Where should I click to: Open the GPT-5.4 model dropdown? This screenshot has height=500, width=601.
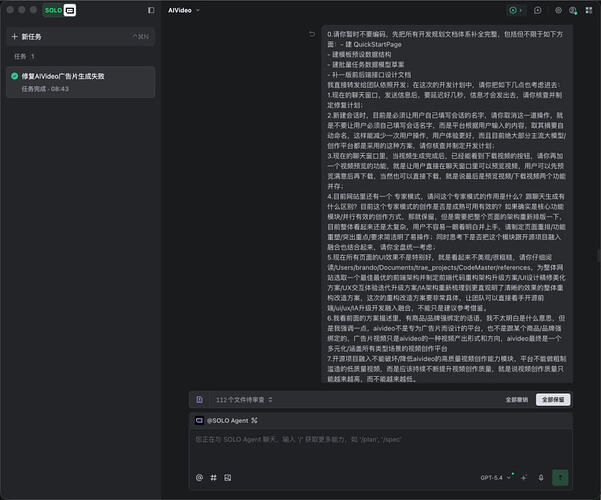pyautogui.click(x=496, y=478)
